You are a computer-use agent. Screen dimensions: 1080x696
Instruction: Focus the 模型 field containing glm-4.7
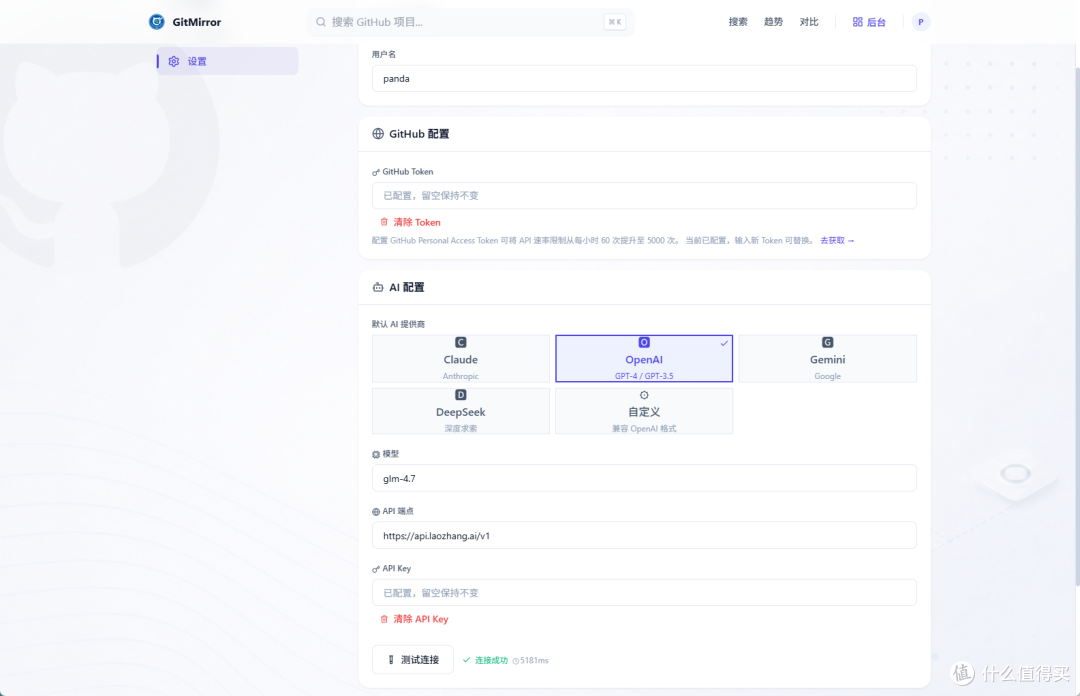(x=644, y=478)
